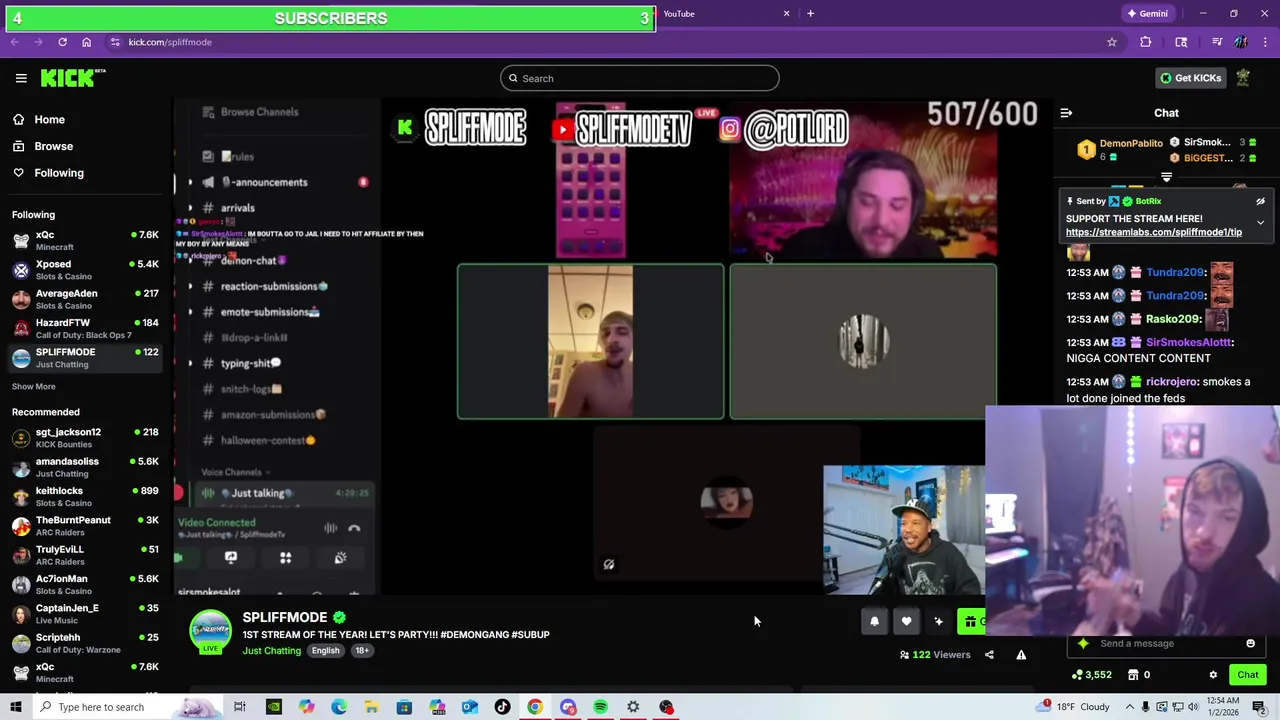Open the chat shop icon
The image size is (1280, 720).
1133,675
